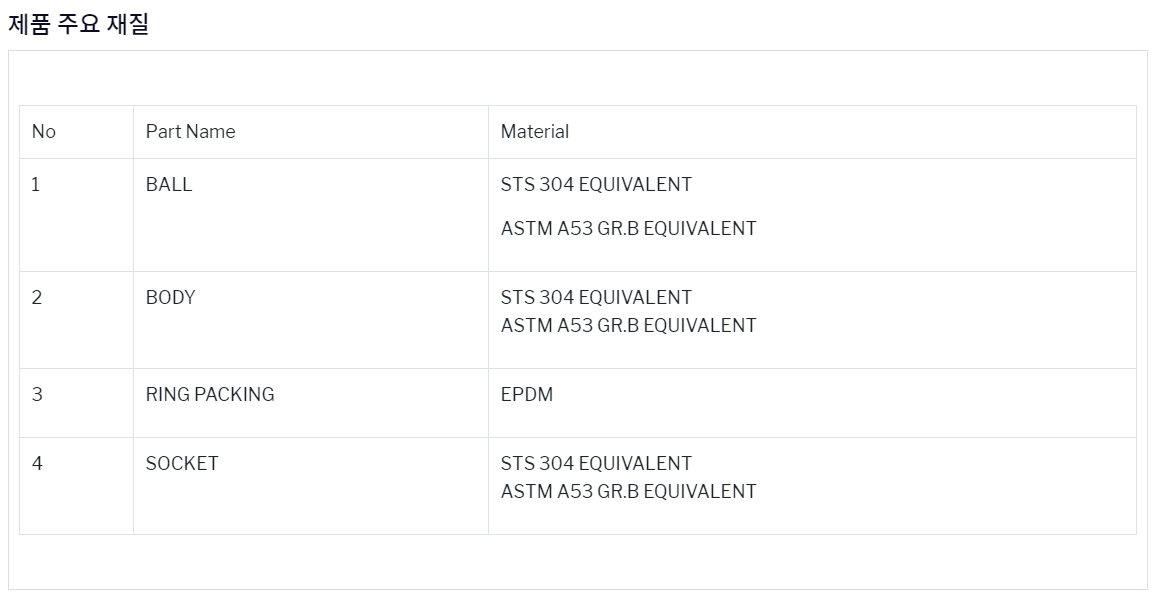Click row number 1 cell
1167x597 pixels.
click(x=76, y=215)
